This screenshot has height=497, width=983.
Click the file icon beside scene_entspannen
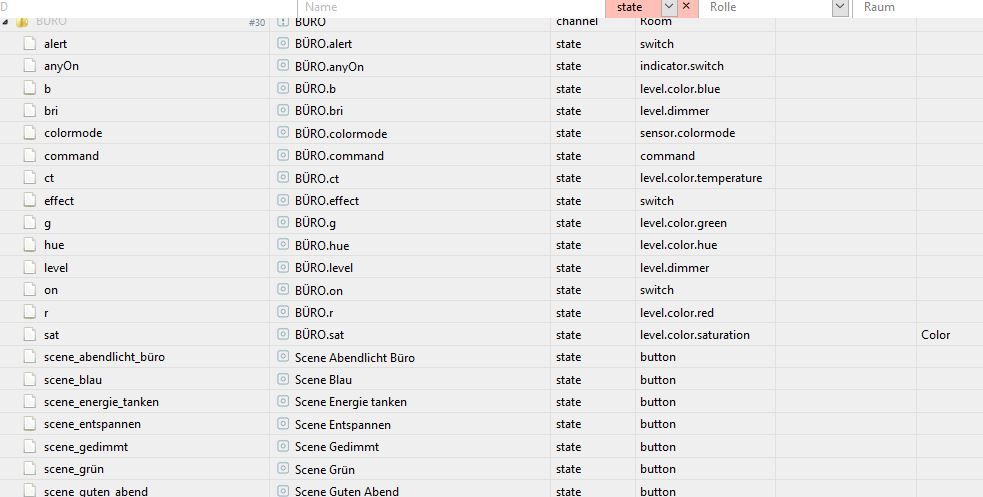[29, 424]
